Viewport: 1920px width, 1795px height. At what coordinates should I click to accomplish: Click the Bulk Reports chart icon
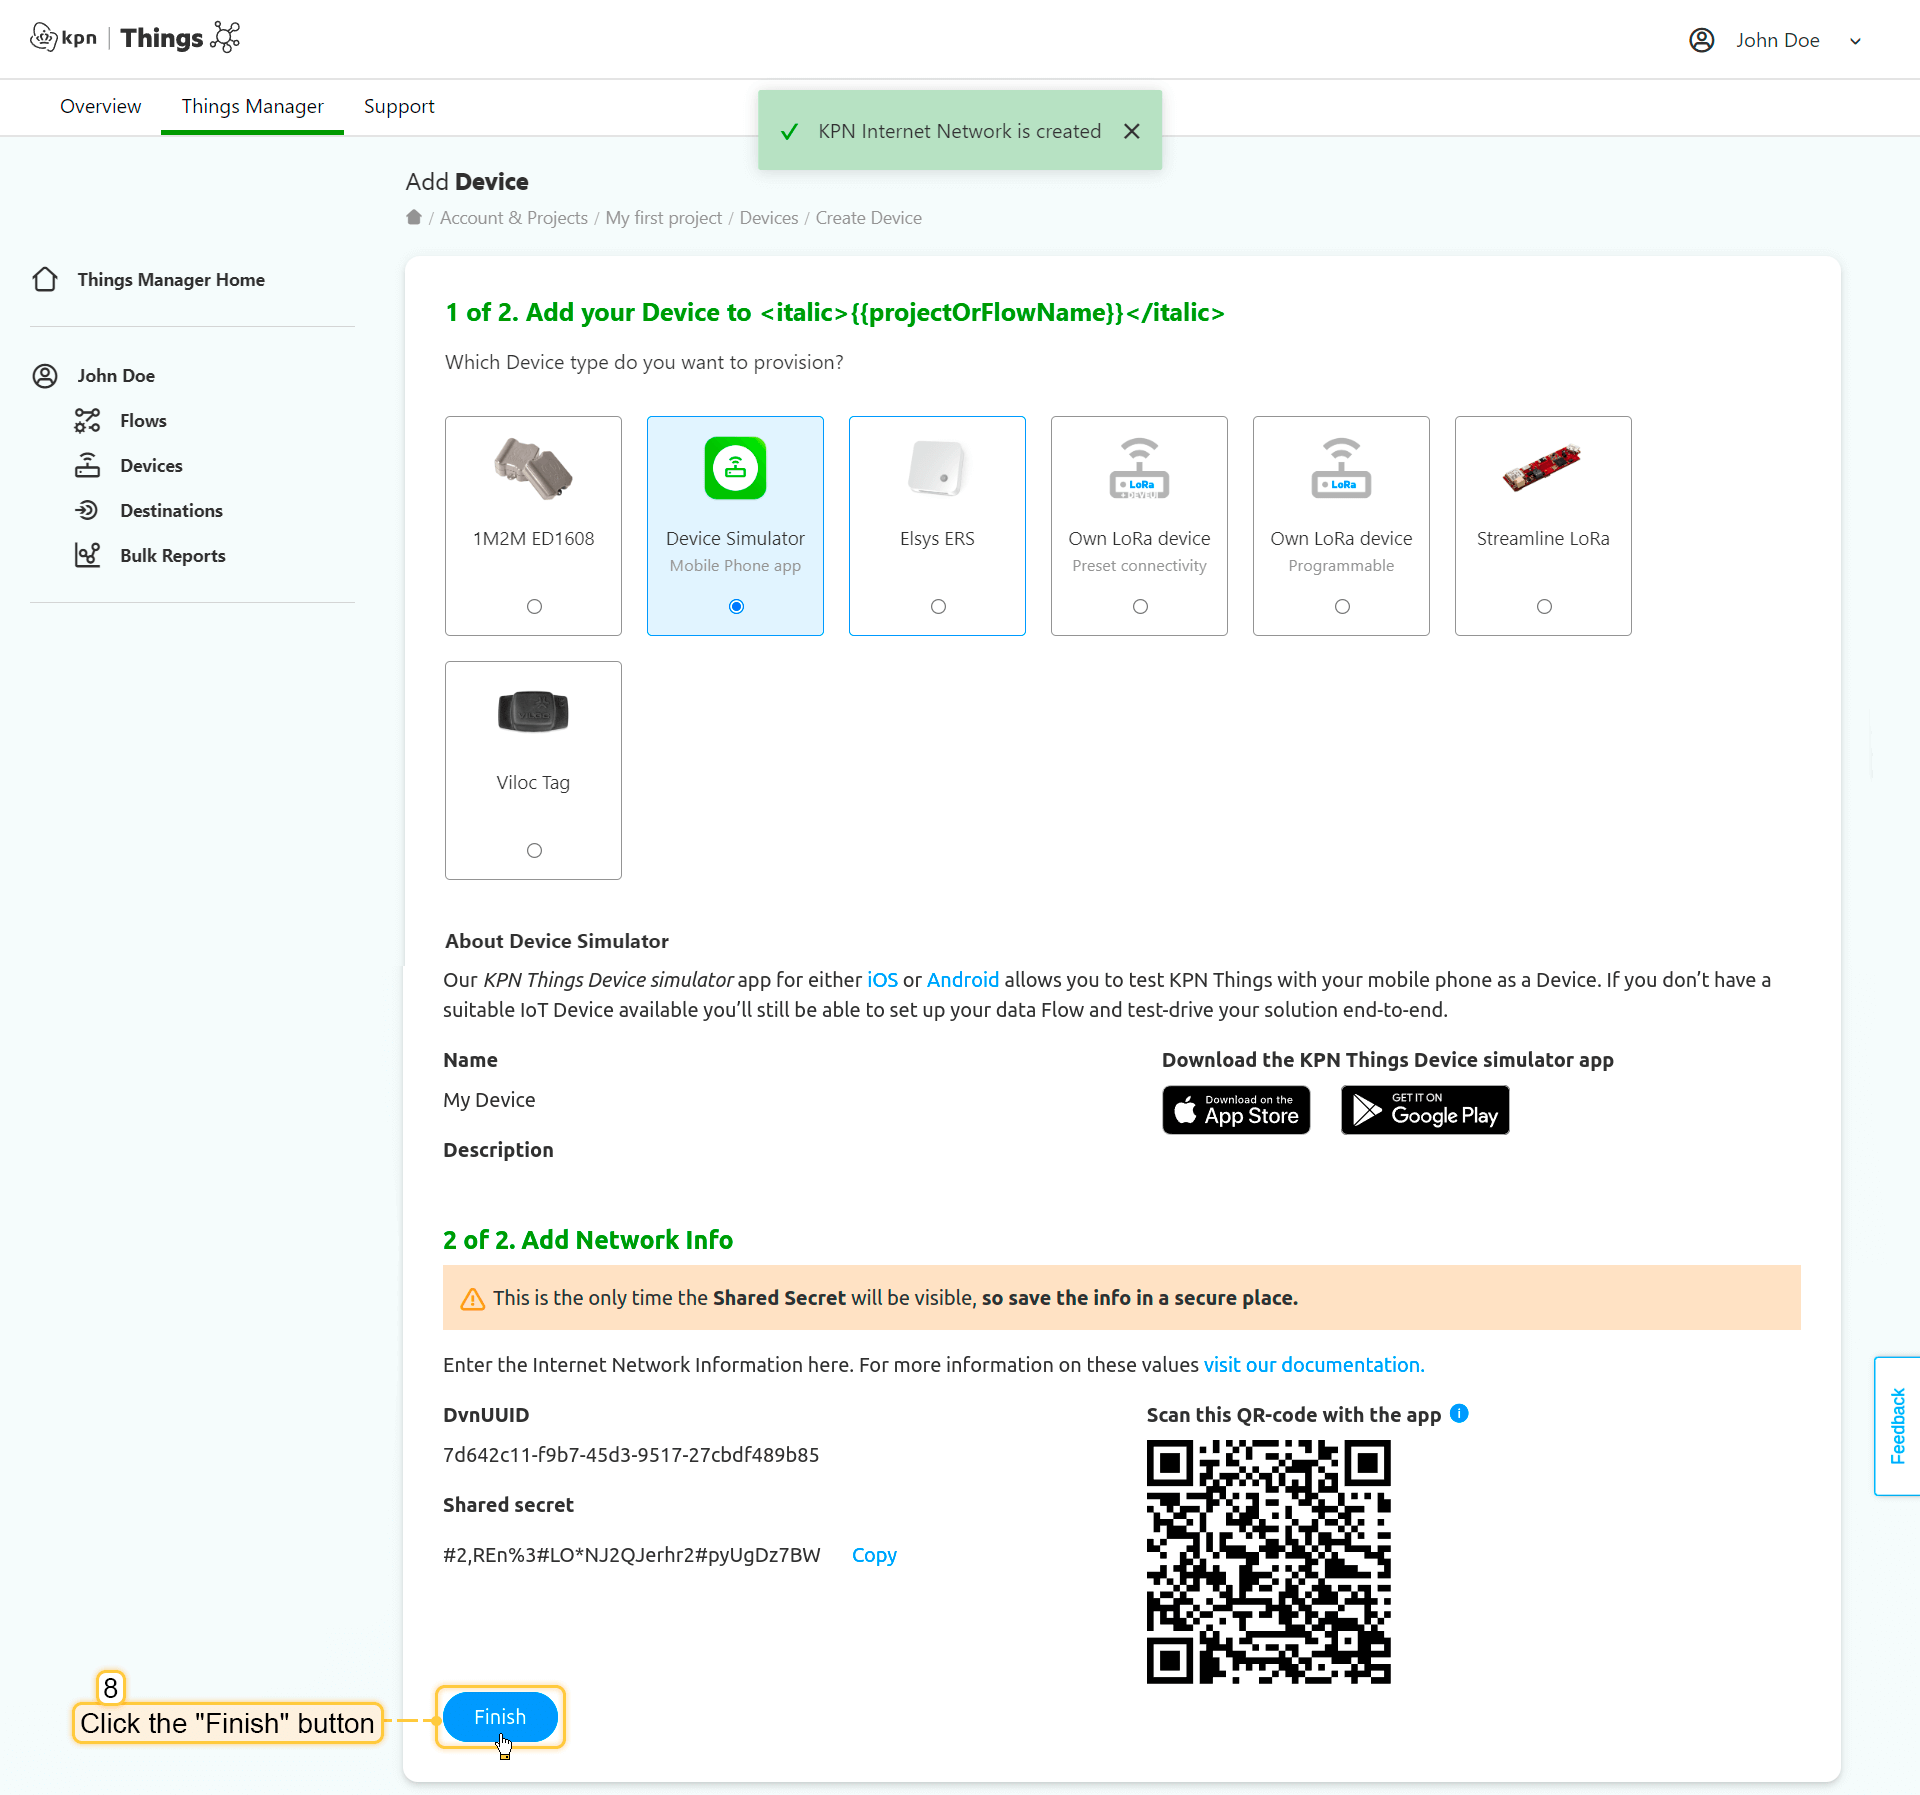88,555
